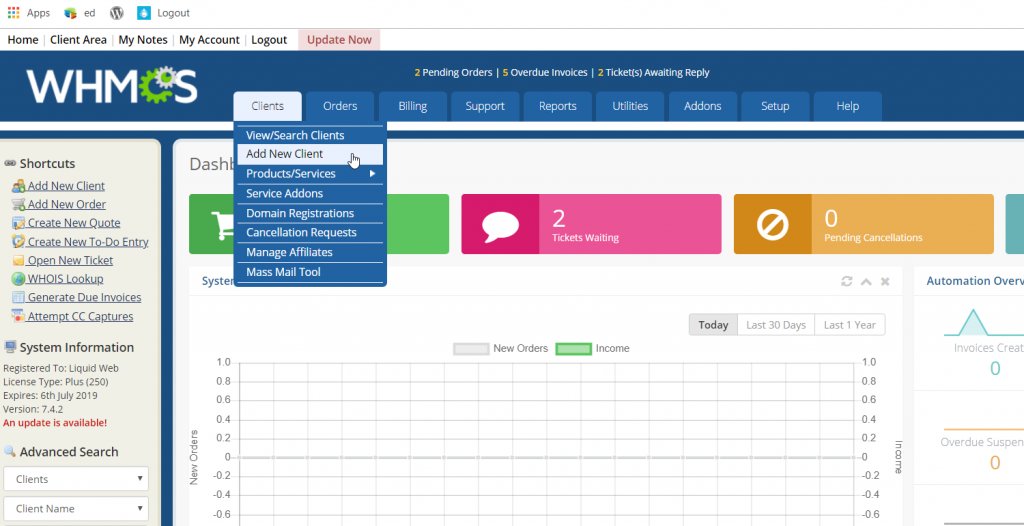This screenshot has width=1024, height=526.
Task: Open the Clients menu tab
Action: pos(267,106)
